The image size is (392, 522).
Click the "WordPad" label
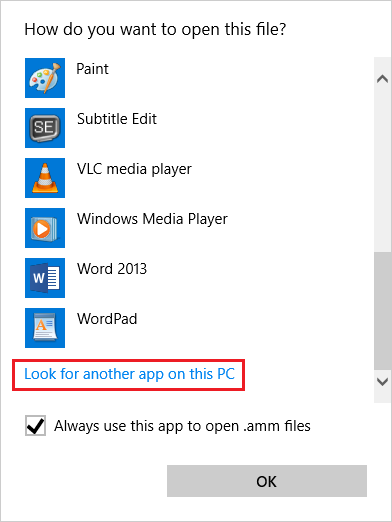tap(107, 319)
